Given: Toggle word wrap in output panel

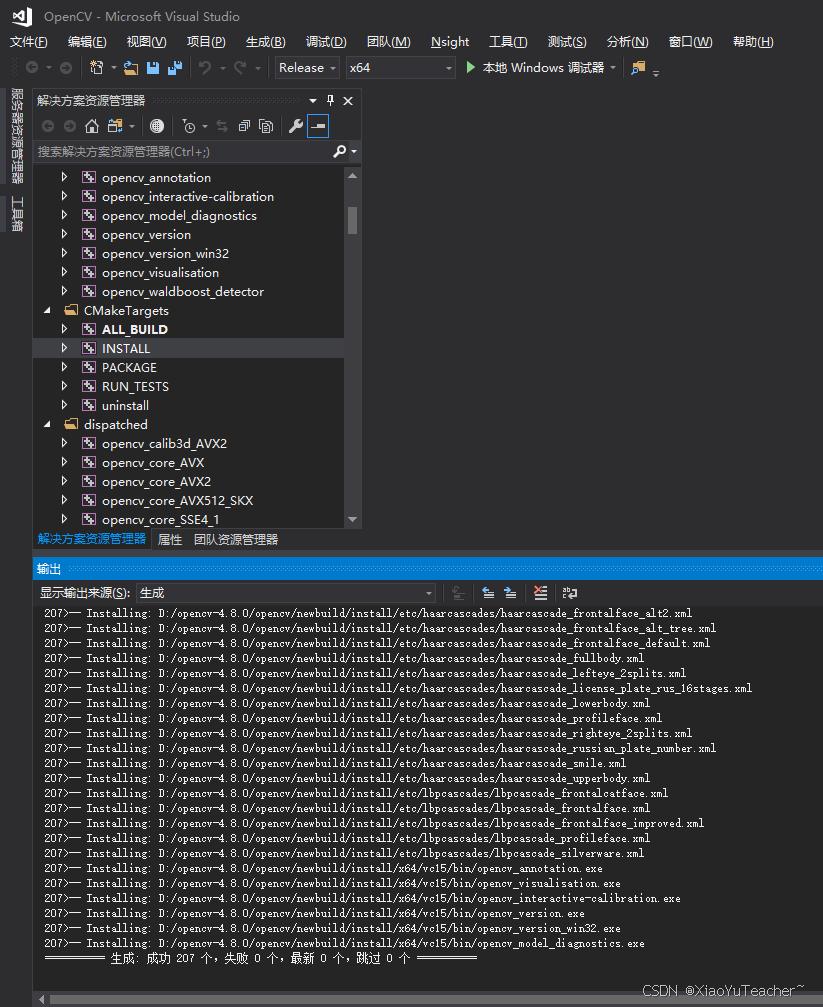Looking at the screenshot, I should point(570,593).
